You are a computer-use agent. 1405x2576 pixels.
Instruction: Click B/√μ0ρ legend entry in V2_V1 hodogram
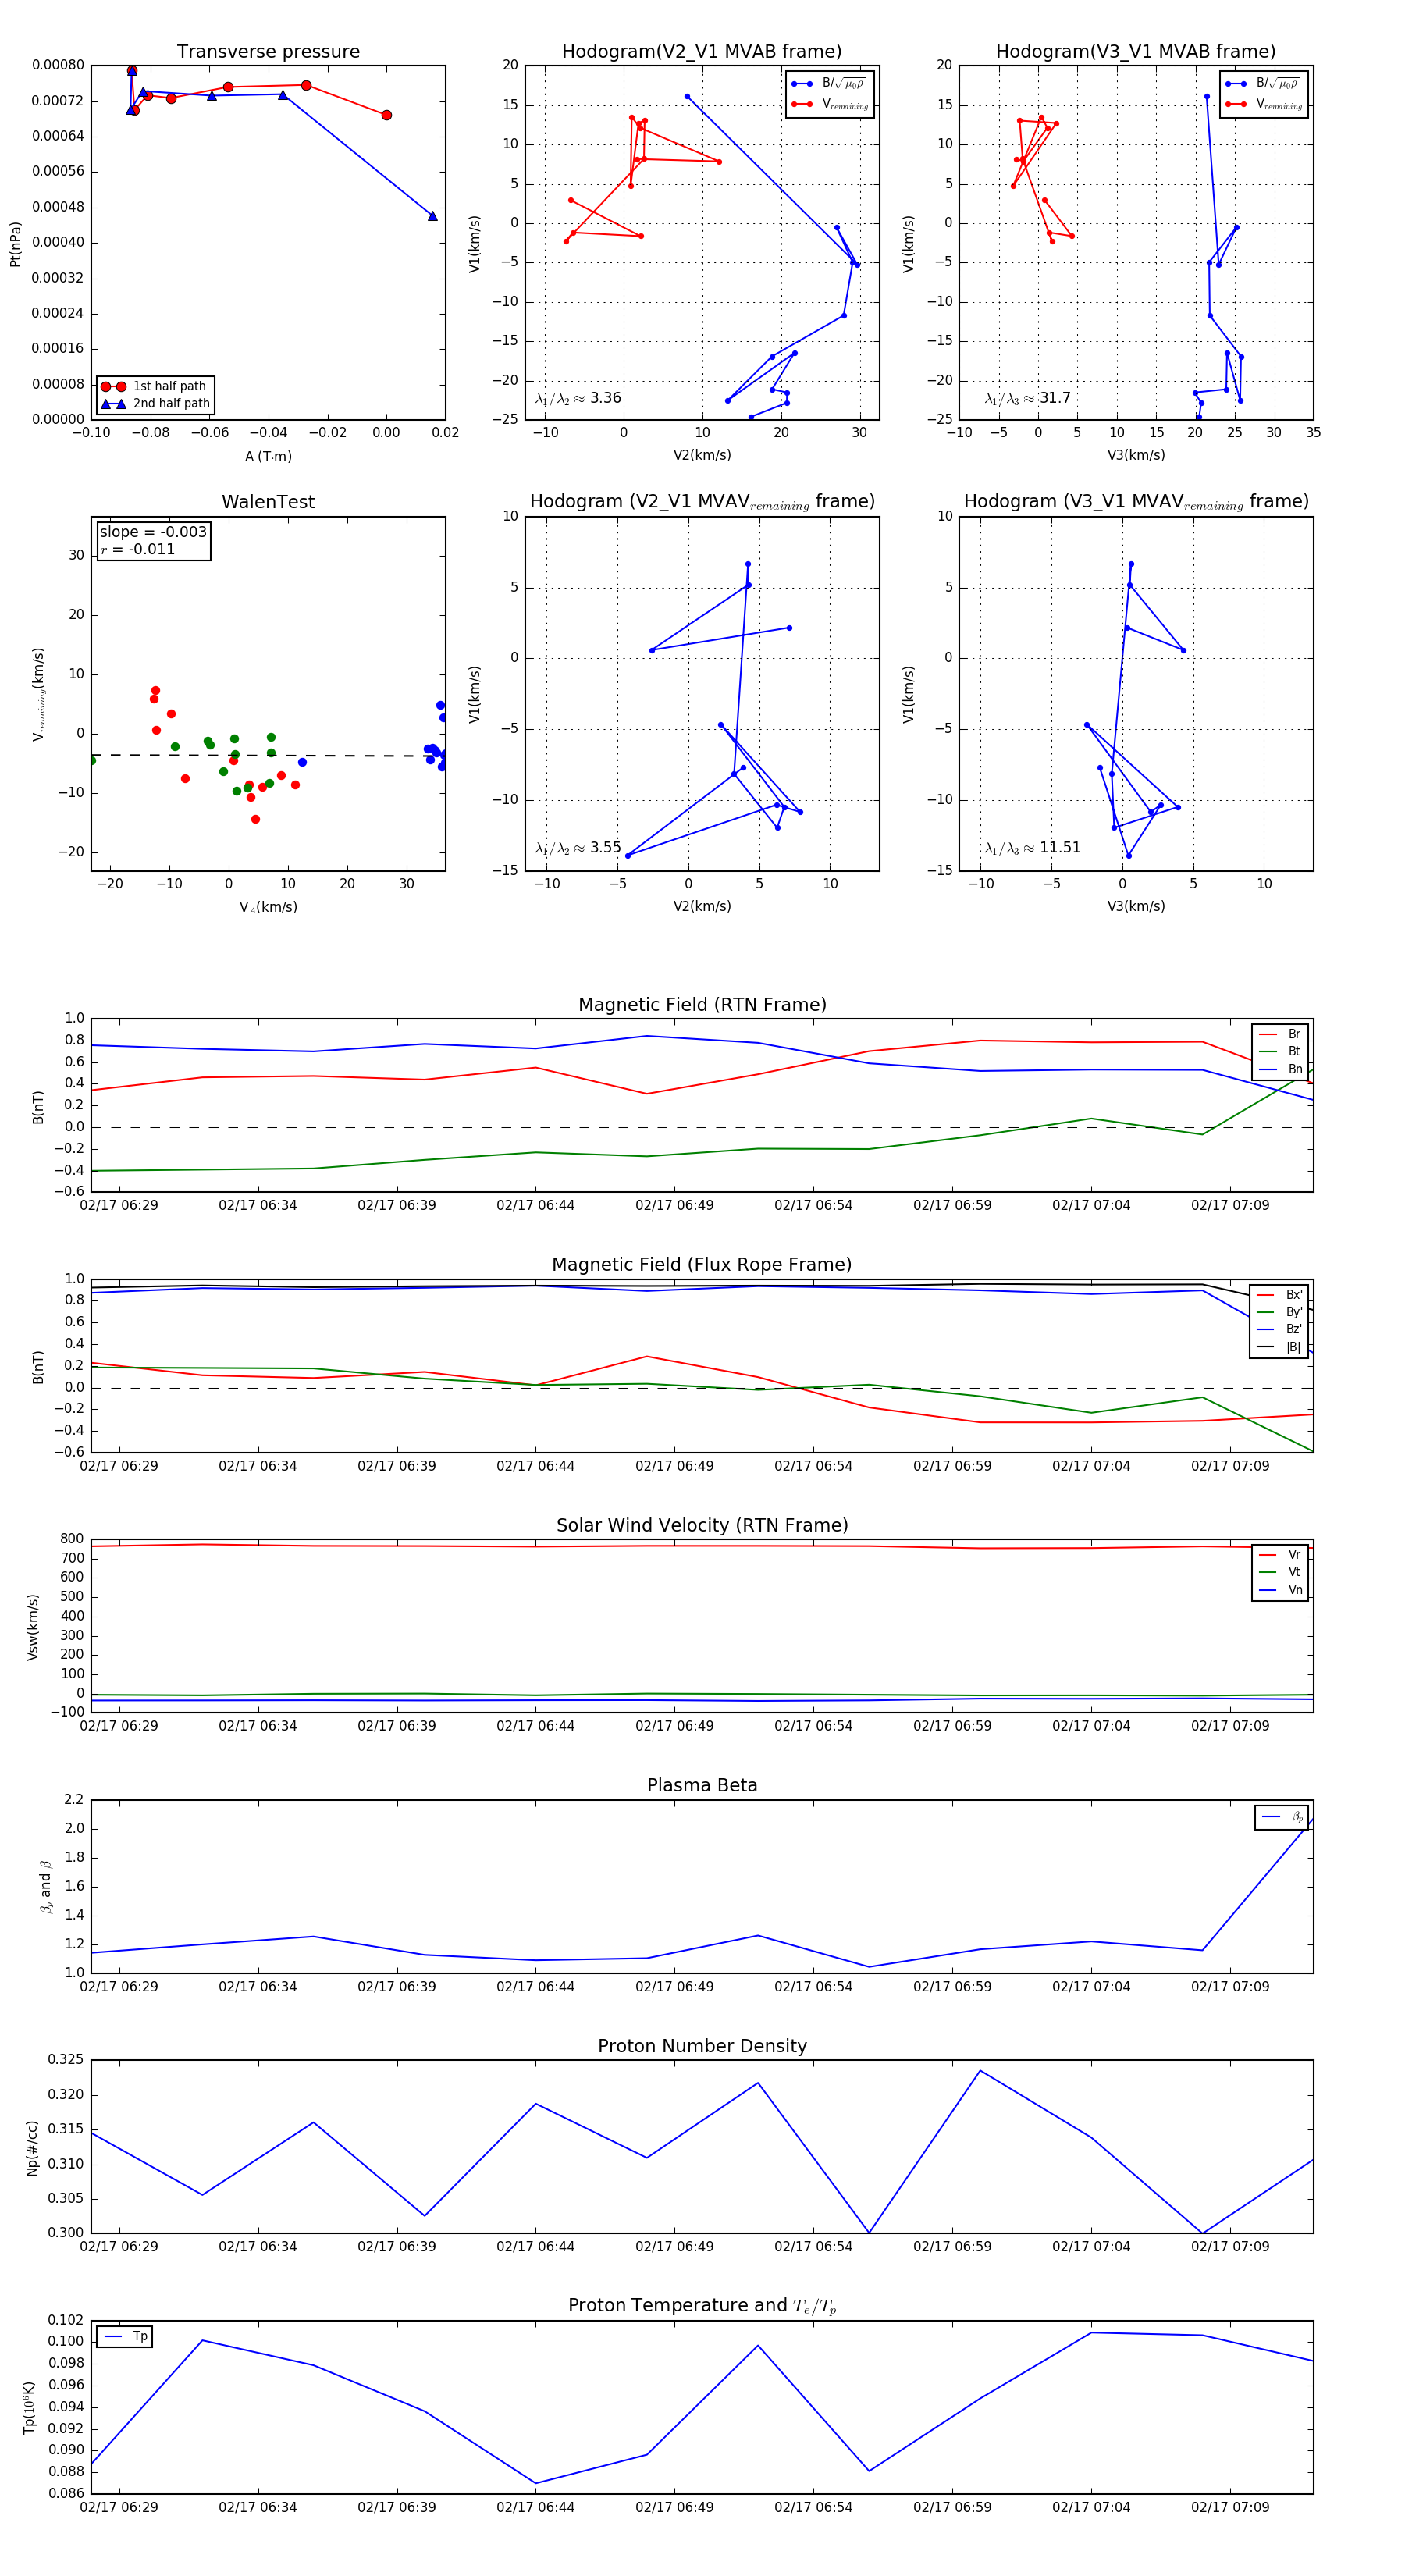click(830, 84)
